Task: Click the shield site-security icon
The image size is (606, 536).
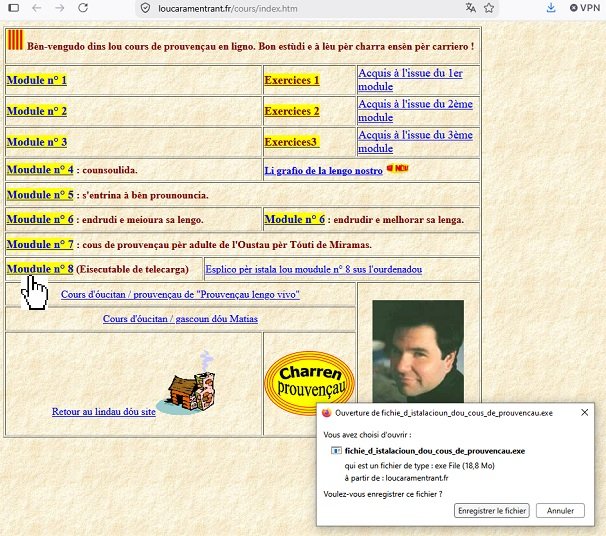Action: tap(145, 8)
